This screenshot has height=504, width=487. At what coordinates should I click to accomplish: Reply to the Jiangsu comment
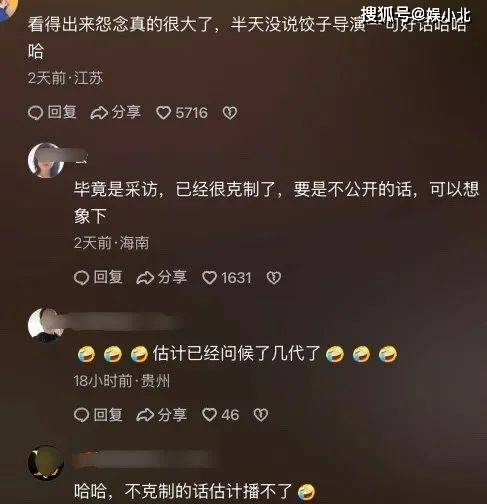click(x=52, y=112)
